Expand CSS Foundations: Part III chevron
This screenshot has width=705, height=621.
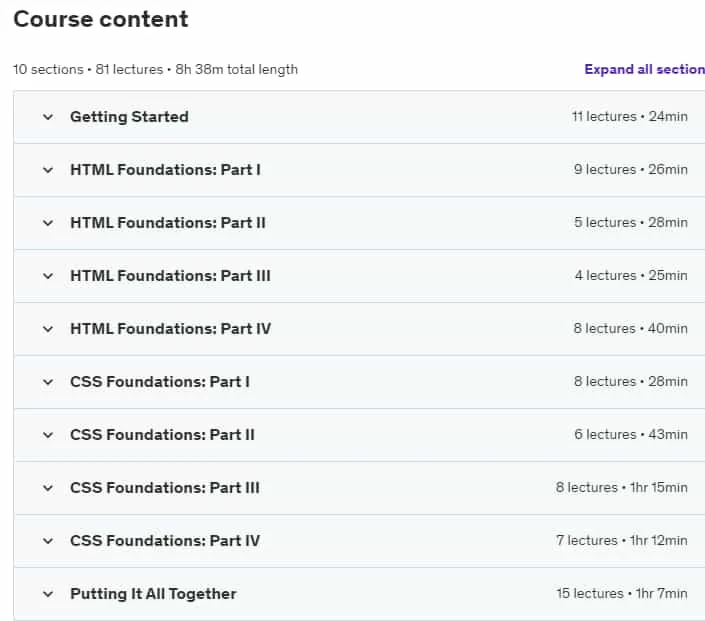pyautogui.click(x=48, y=488)
